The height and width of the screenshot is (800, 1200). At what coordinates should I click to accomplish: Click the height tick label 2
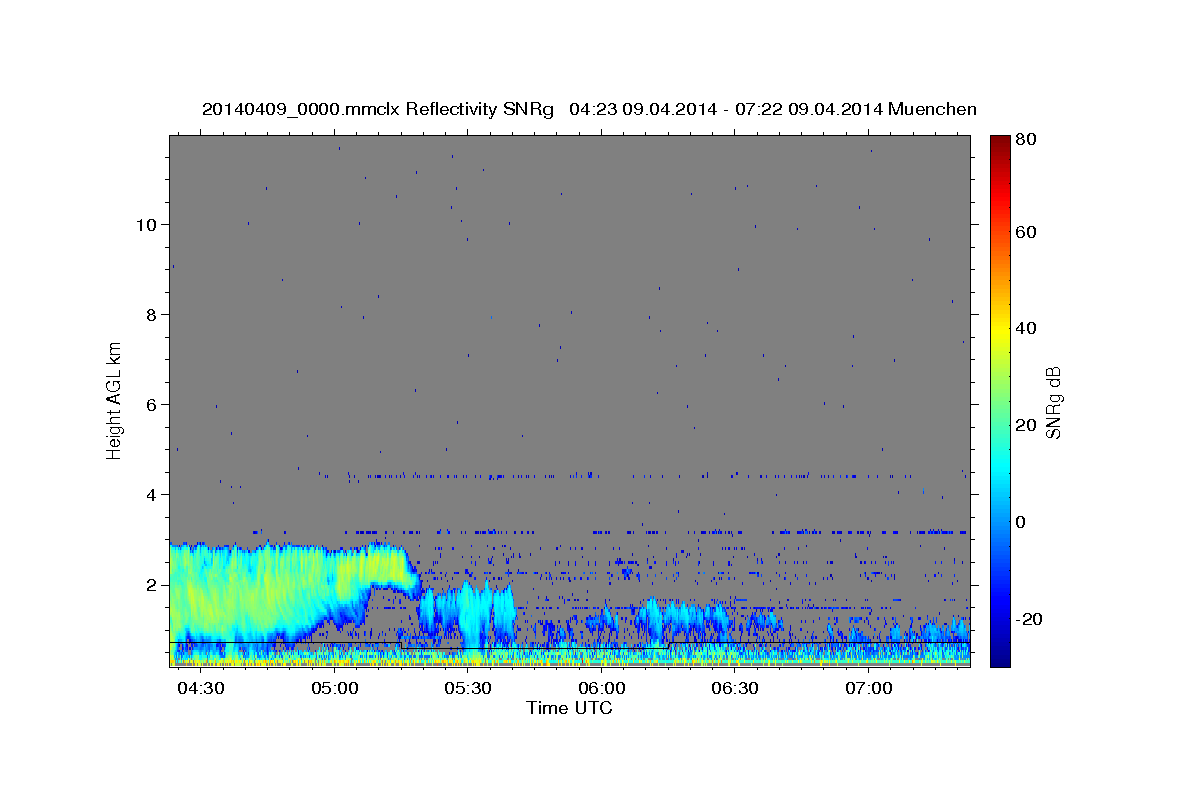(x=150, y=585)
